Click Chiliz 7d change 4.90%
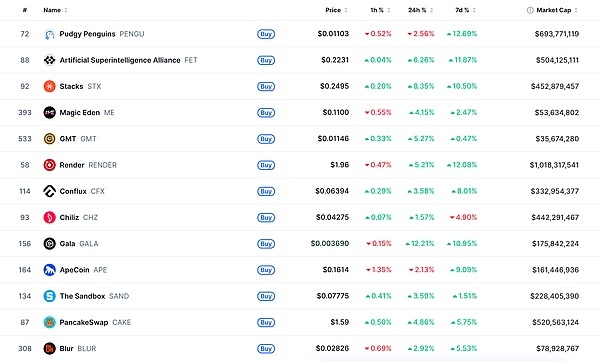 [463, 217]
